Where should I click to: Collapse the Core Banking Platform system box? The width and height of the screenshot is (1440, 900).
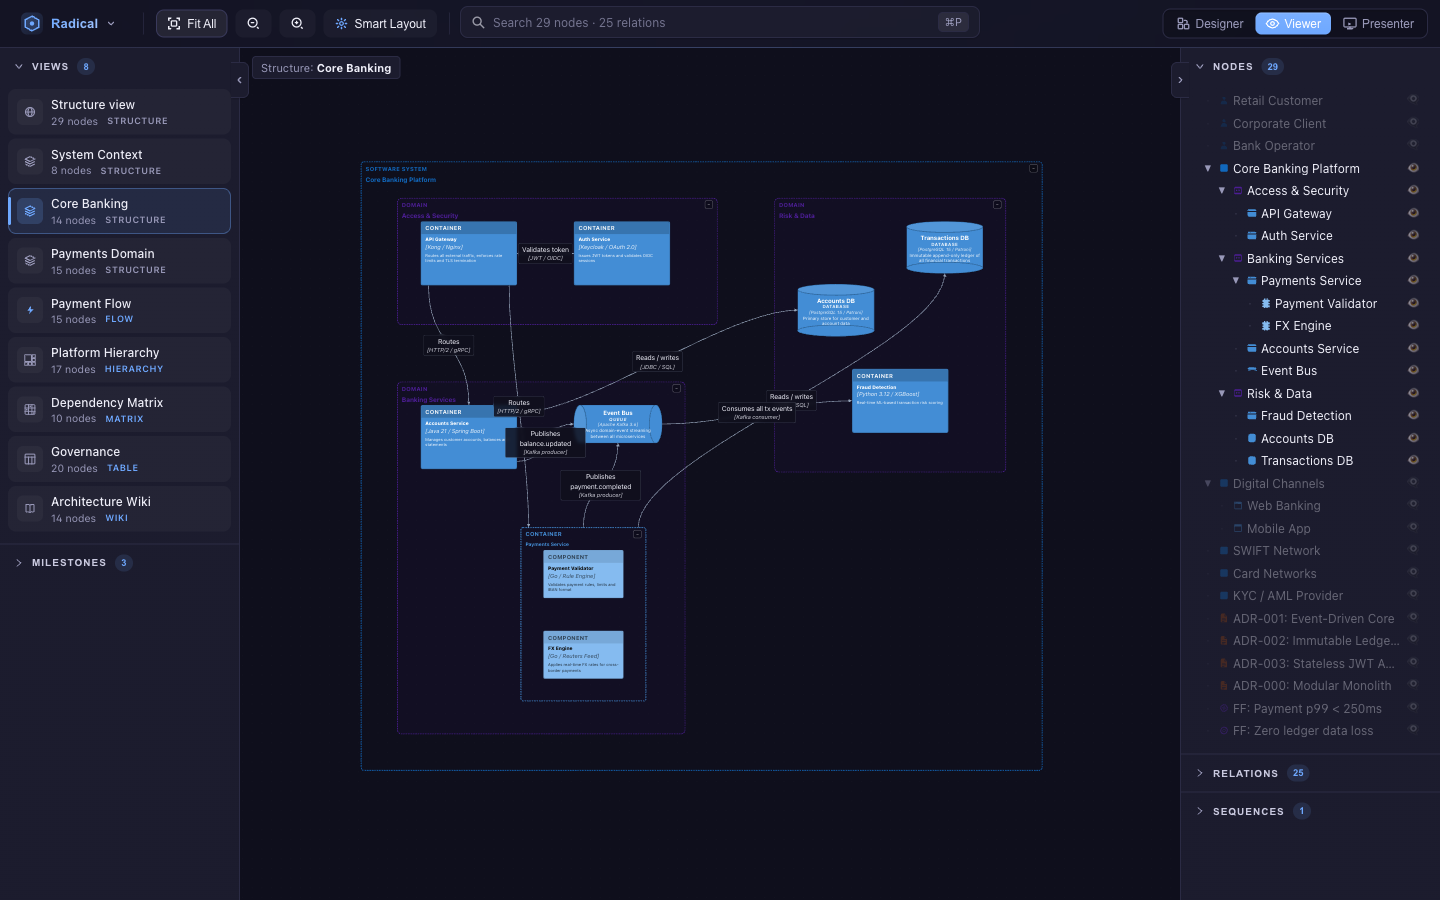tap(1033, 168)
